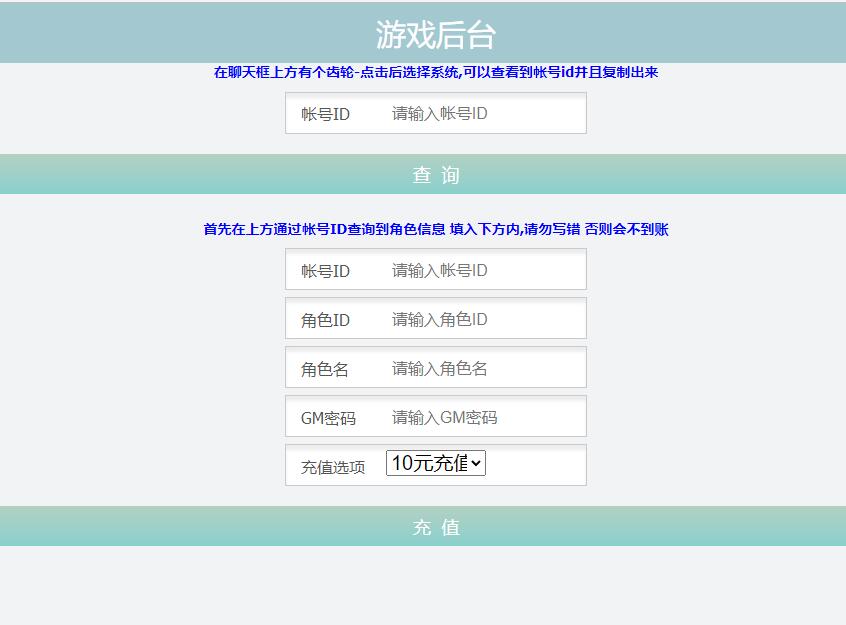Click the GM密码 label text
The height and width of the screenshot is (625, 846).
pos(328,418)
